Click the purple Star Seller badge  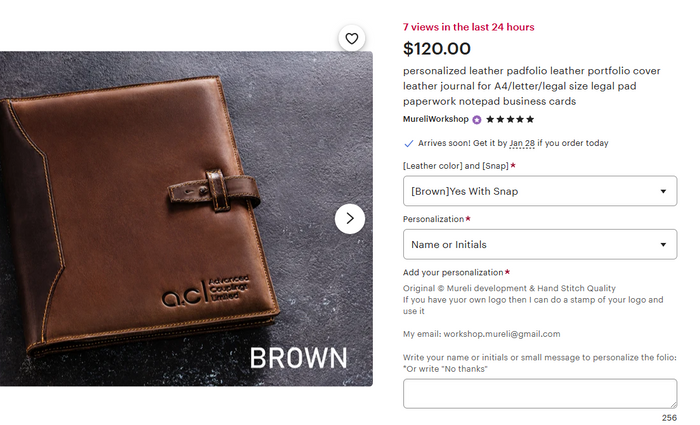(x=477, y=119)
